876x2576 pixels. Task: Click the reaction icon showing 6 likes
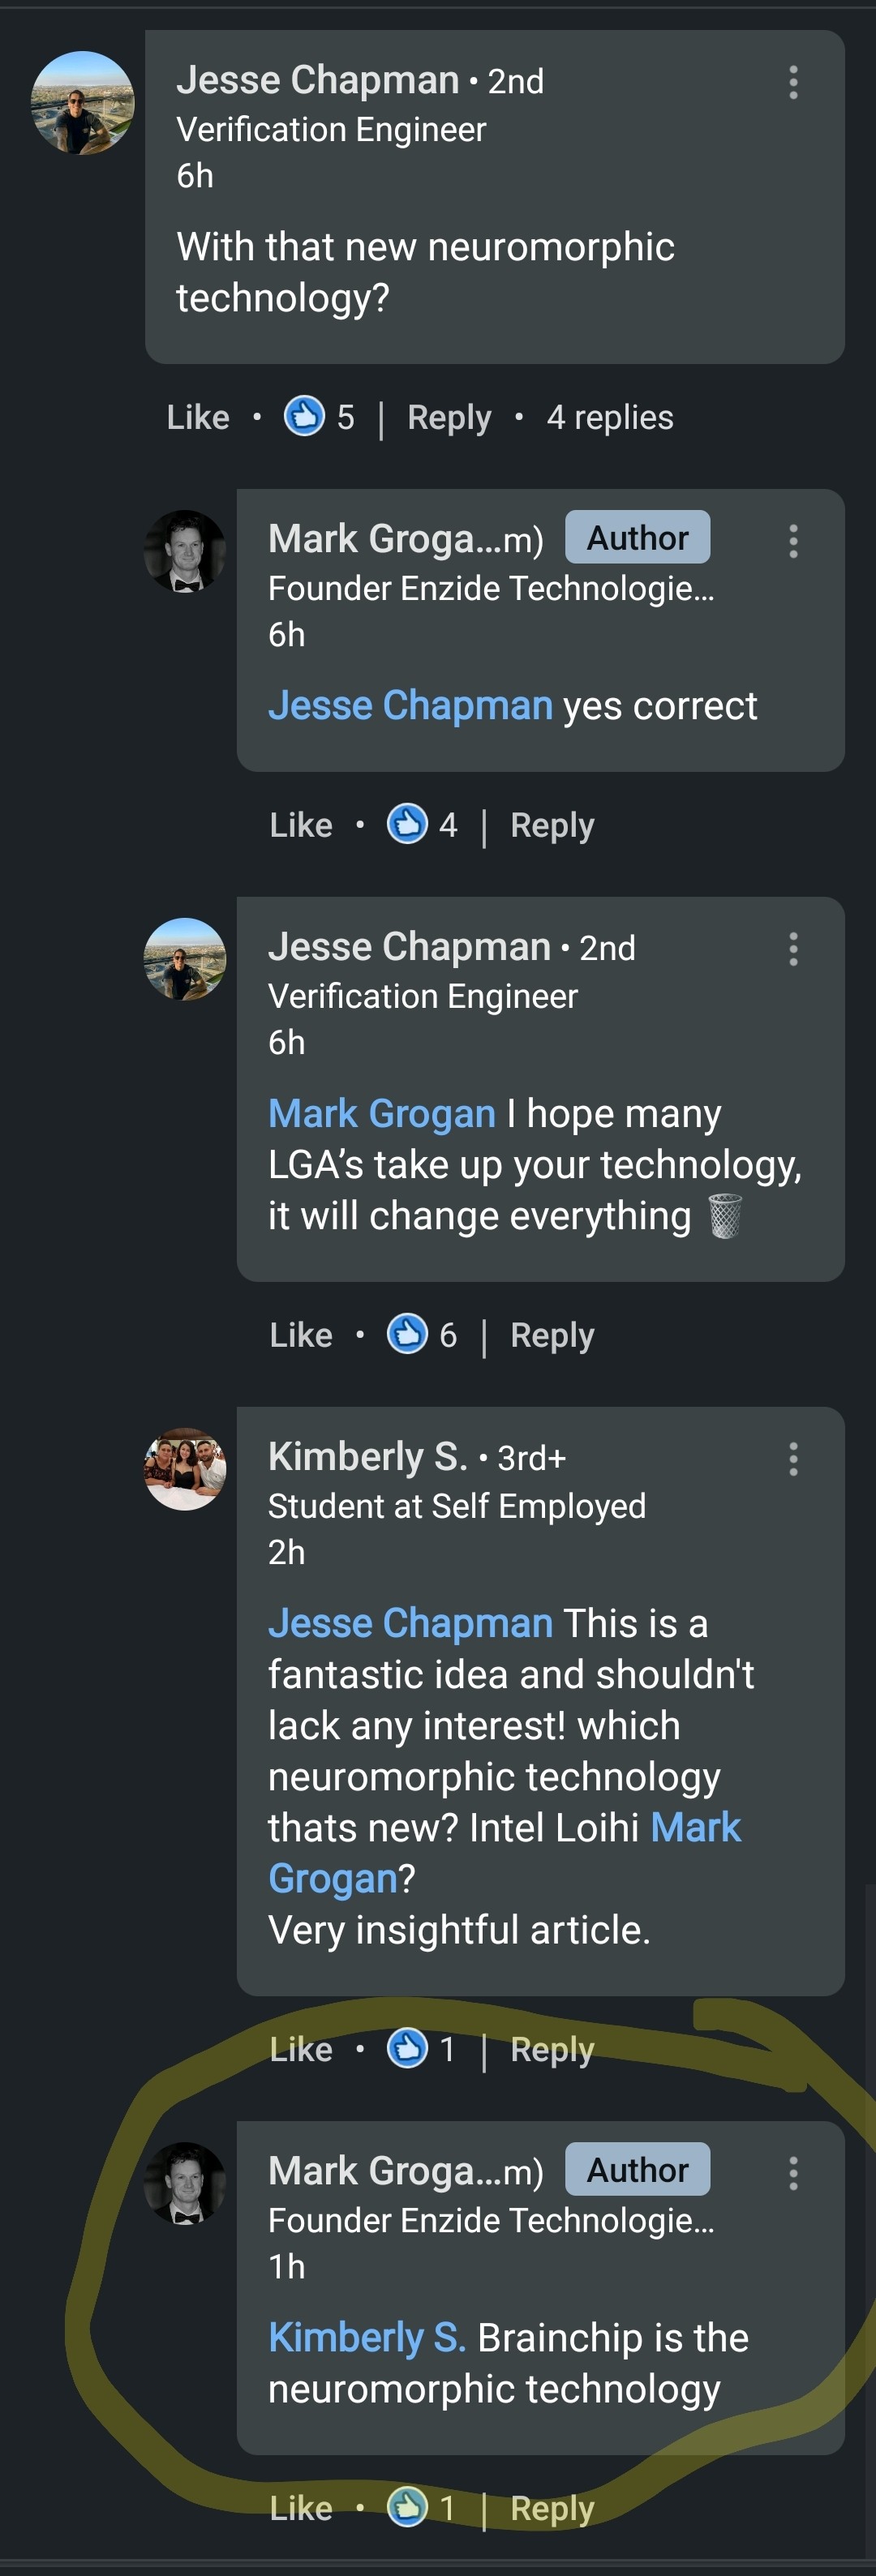pyautogui.click(x=407, y=1334)
